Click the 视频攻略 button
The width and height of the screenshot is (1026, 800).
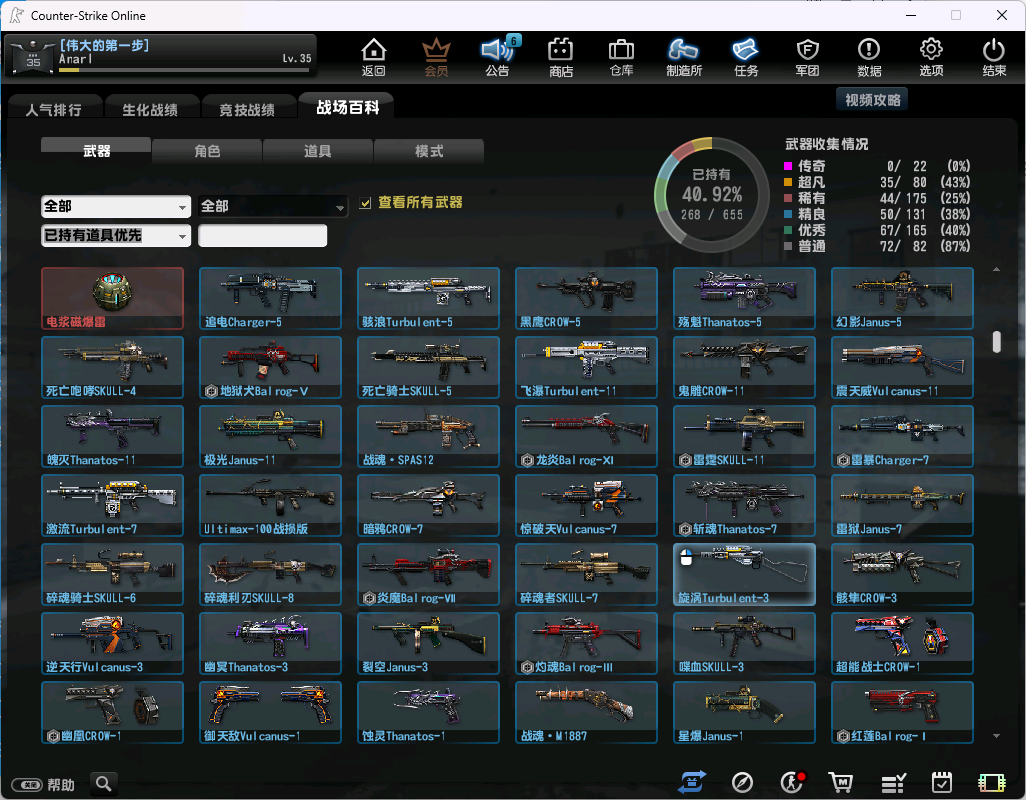click(x=872, y=99)
